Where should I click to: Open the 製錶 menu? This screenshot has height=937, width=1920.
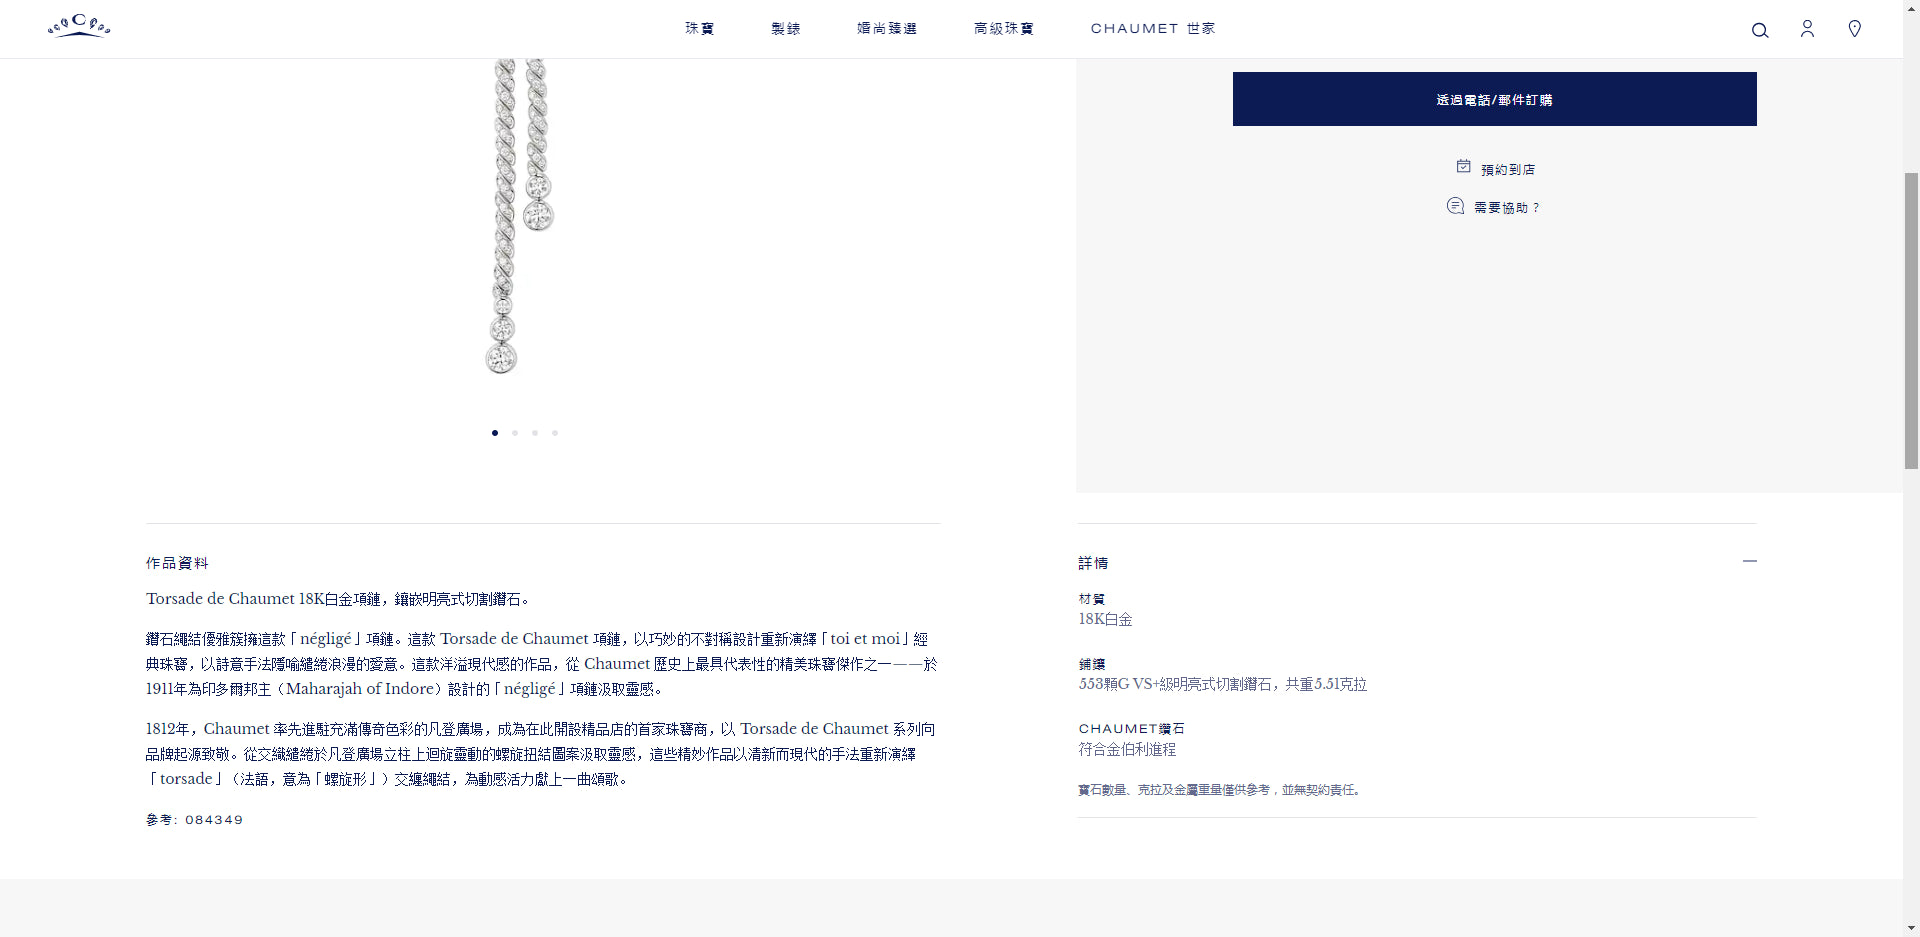[x=786, y=29]
